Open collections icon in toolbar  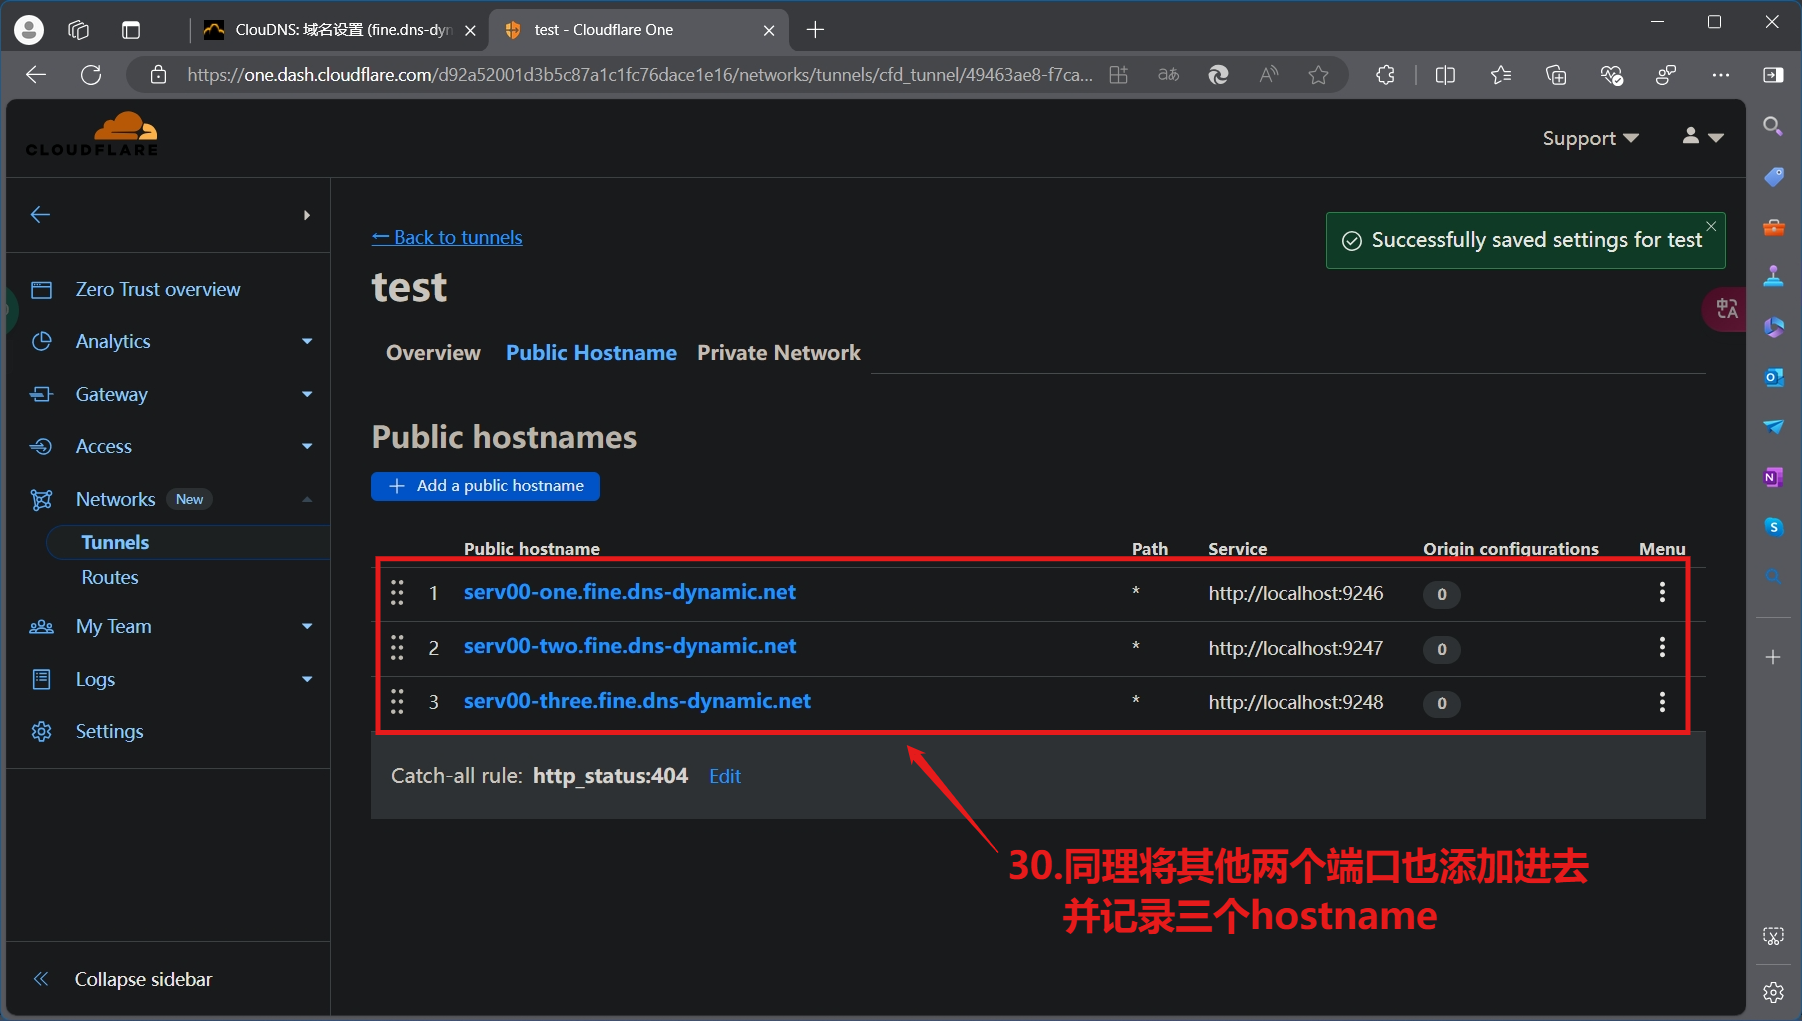1556,75
